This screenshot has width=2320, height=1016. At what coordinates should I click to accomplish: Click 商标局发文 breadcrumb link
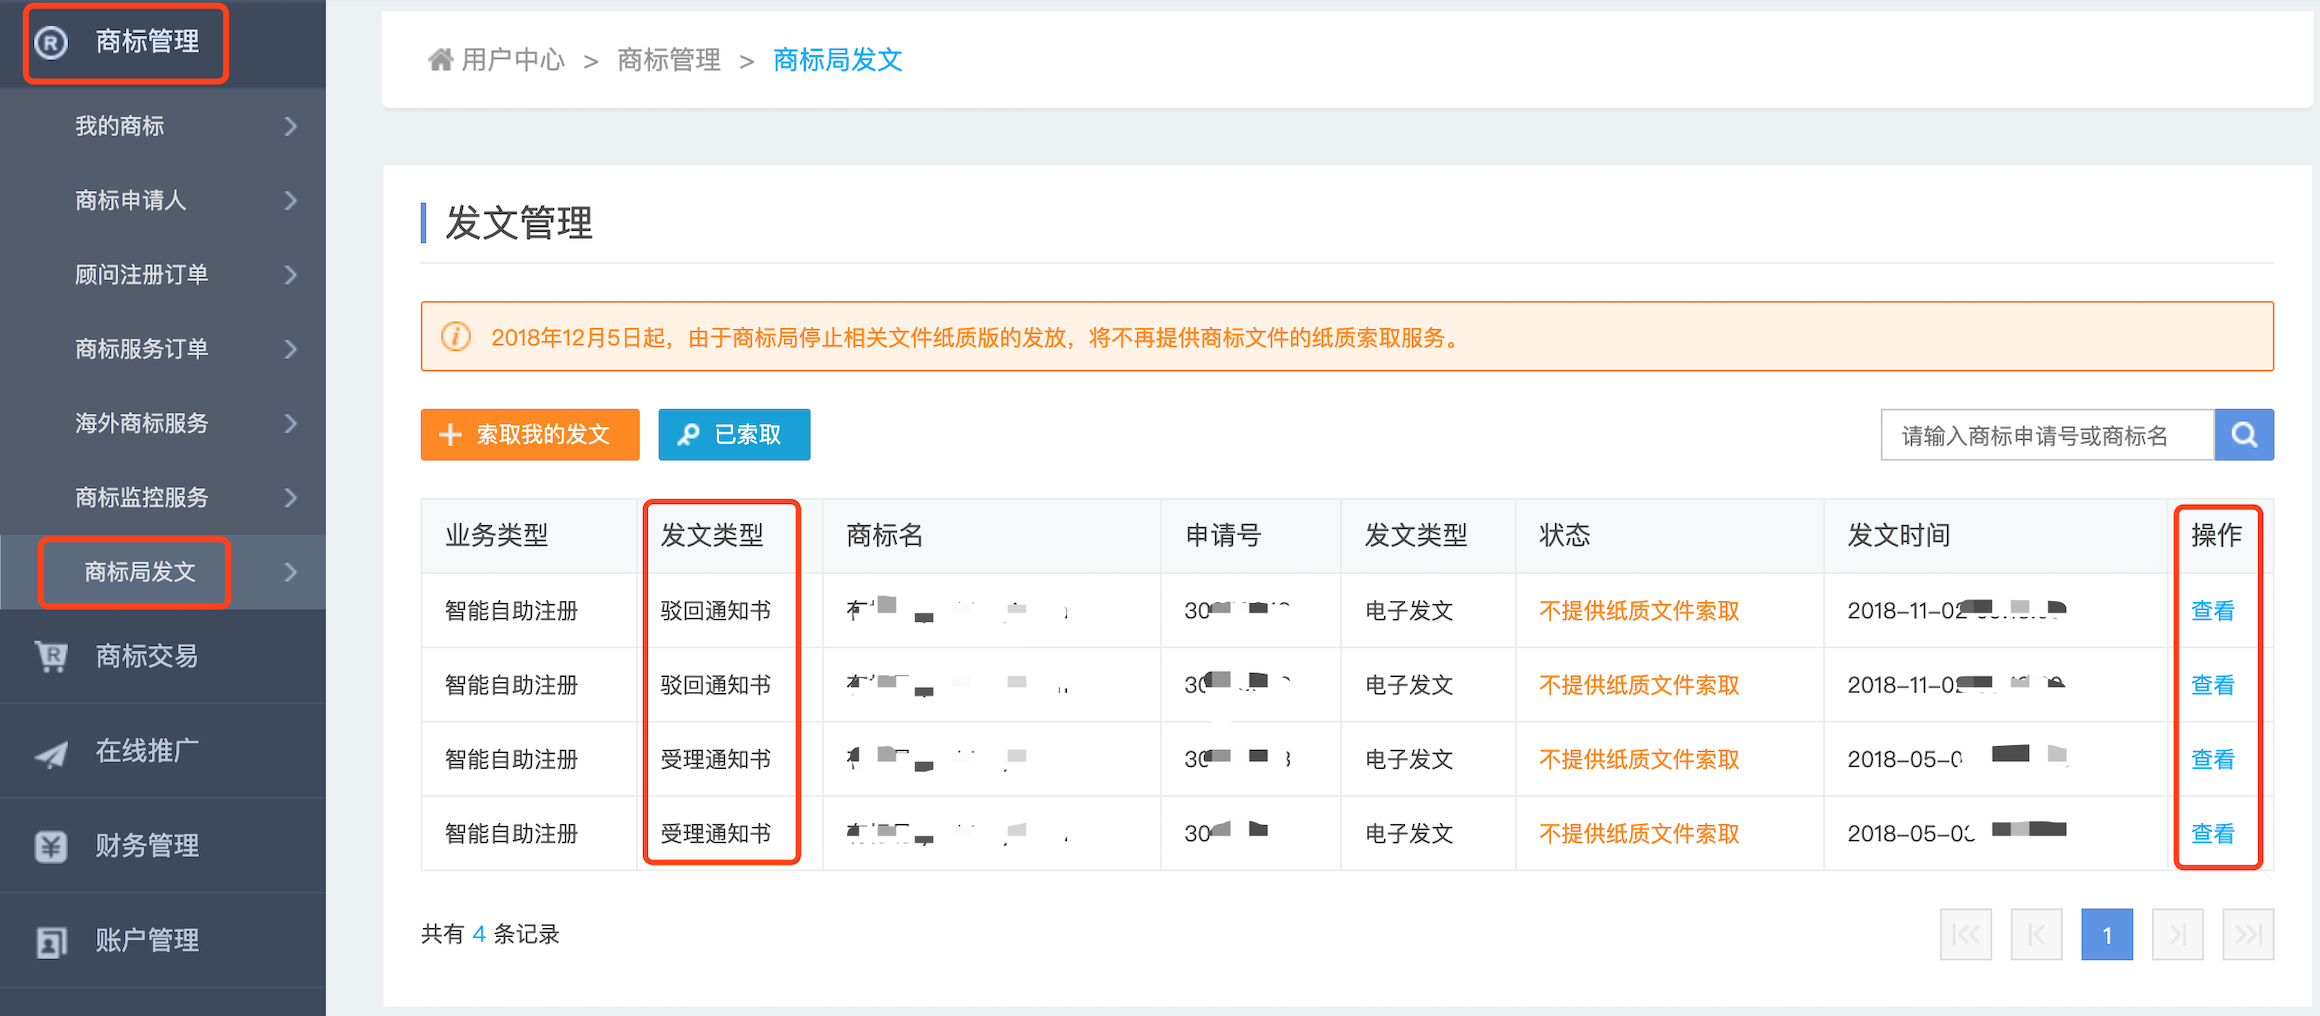pyautogui.click(x=838, y=60)
